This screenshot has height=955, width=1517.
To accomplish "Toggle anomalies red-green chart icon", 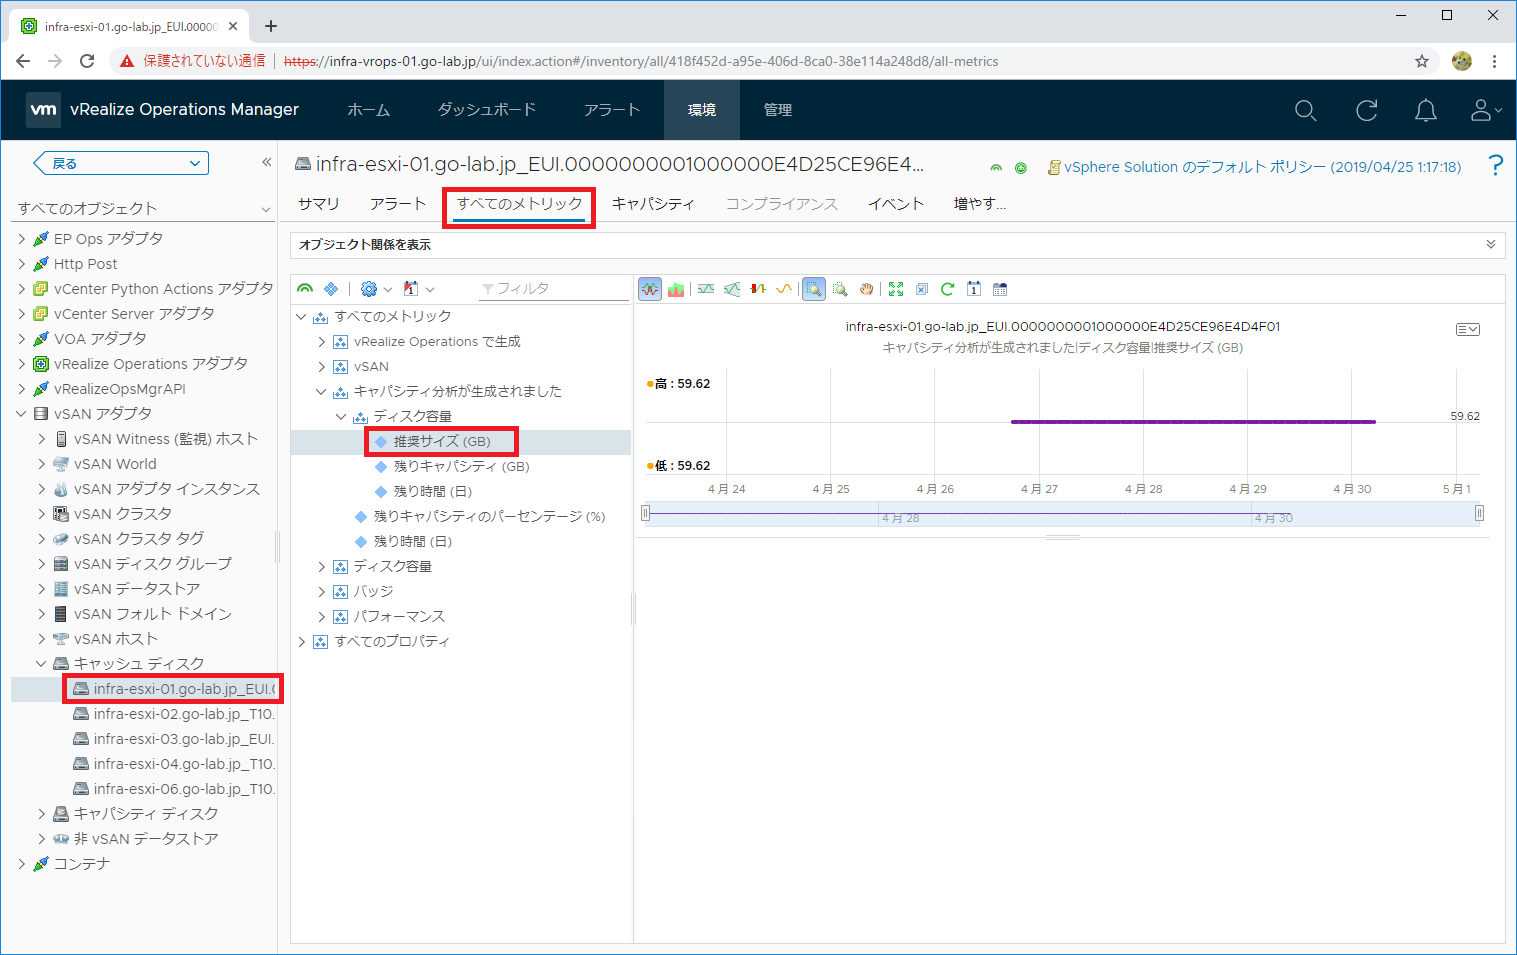I will pos(758,289).
